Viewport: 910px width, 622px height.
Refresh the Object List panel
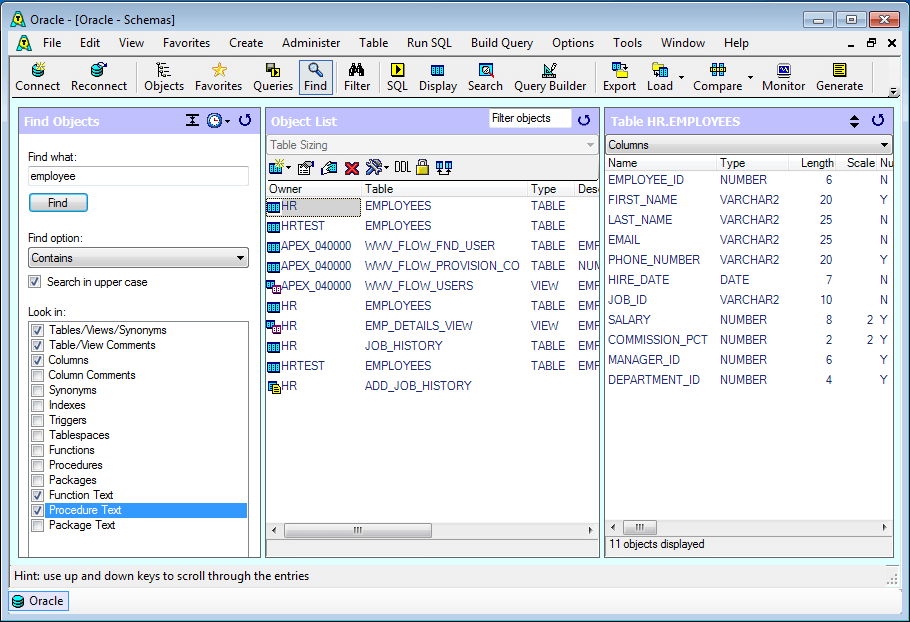click(584, 120)
